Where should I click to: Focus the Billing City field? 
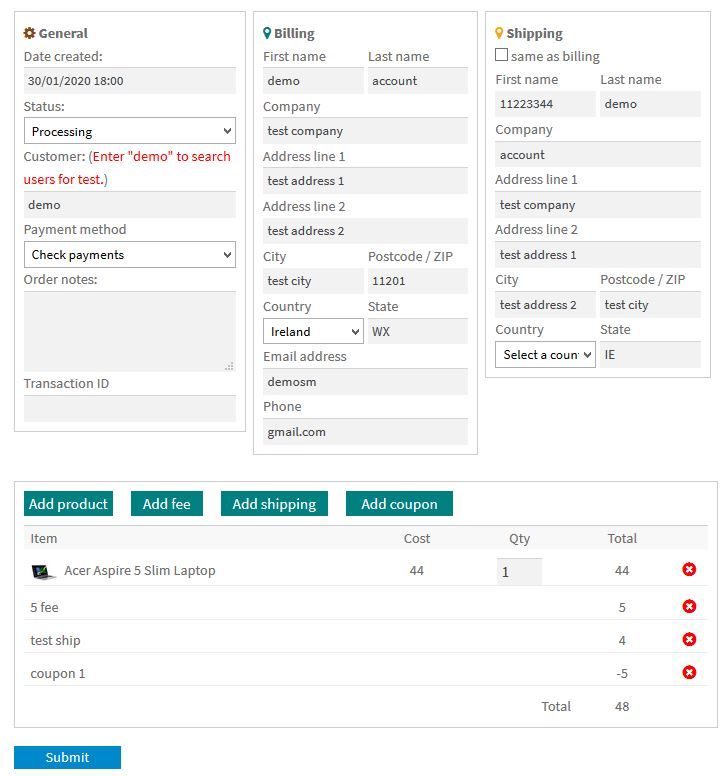tap(313, 281)
